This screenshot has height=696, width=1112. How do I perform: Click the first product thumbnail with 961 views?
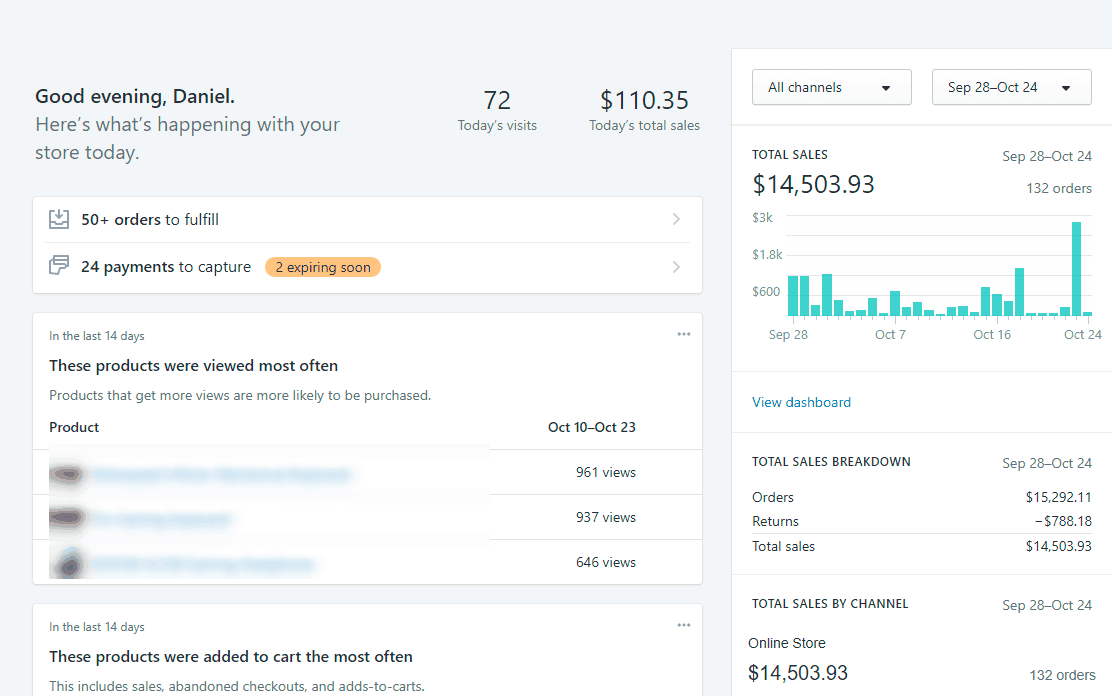(67, 473)
